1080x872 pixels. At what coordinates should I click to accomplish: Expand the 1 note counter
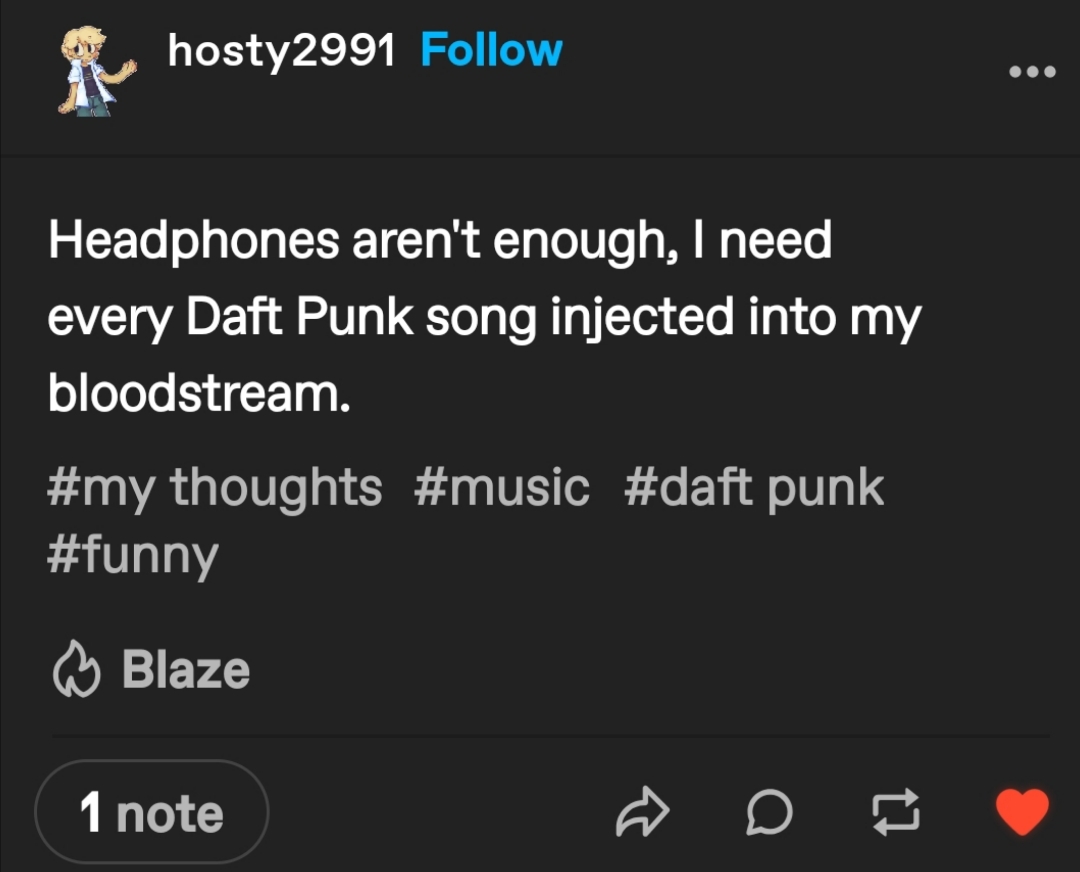coord(151,812)
